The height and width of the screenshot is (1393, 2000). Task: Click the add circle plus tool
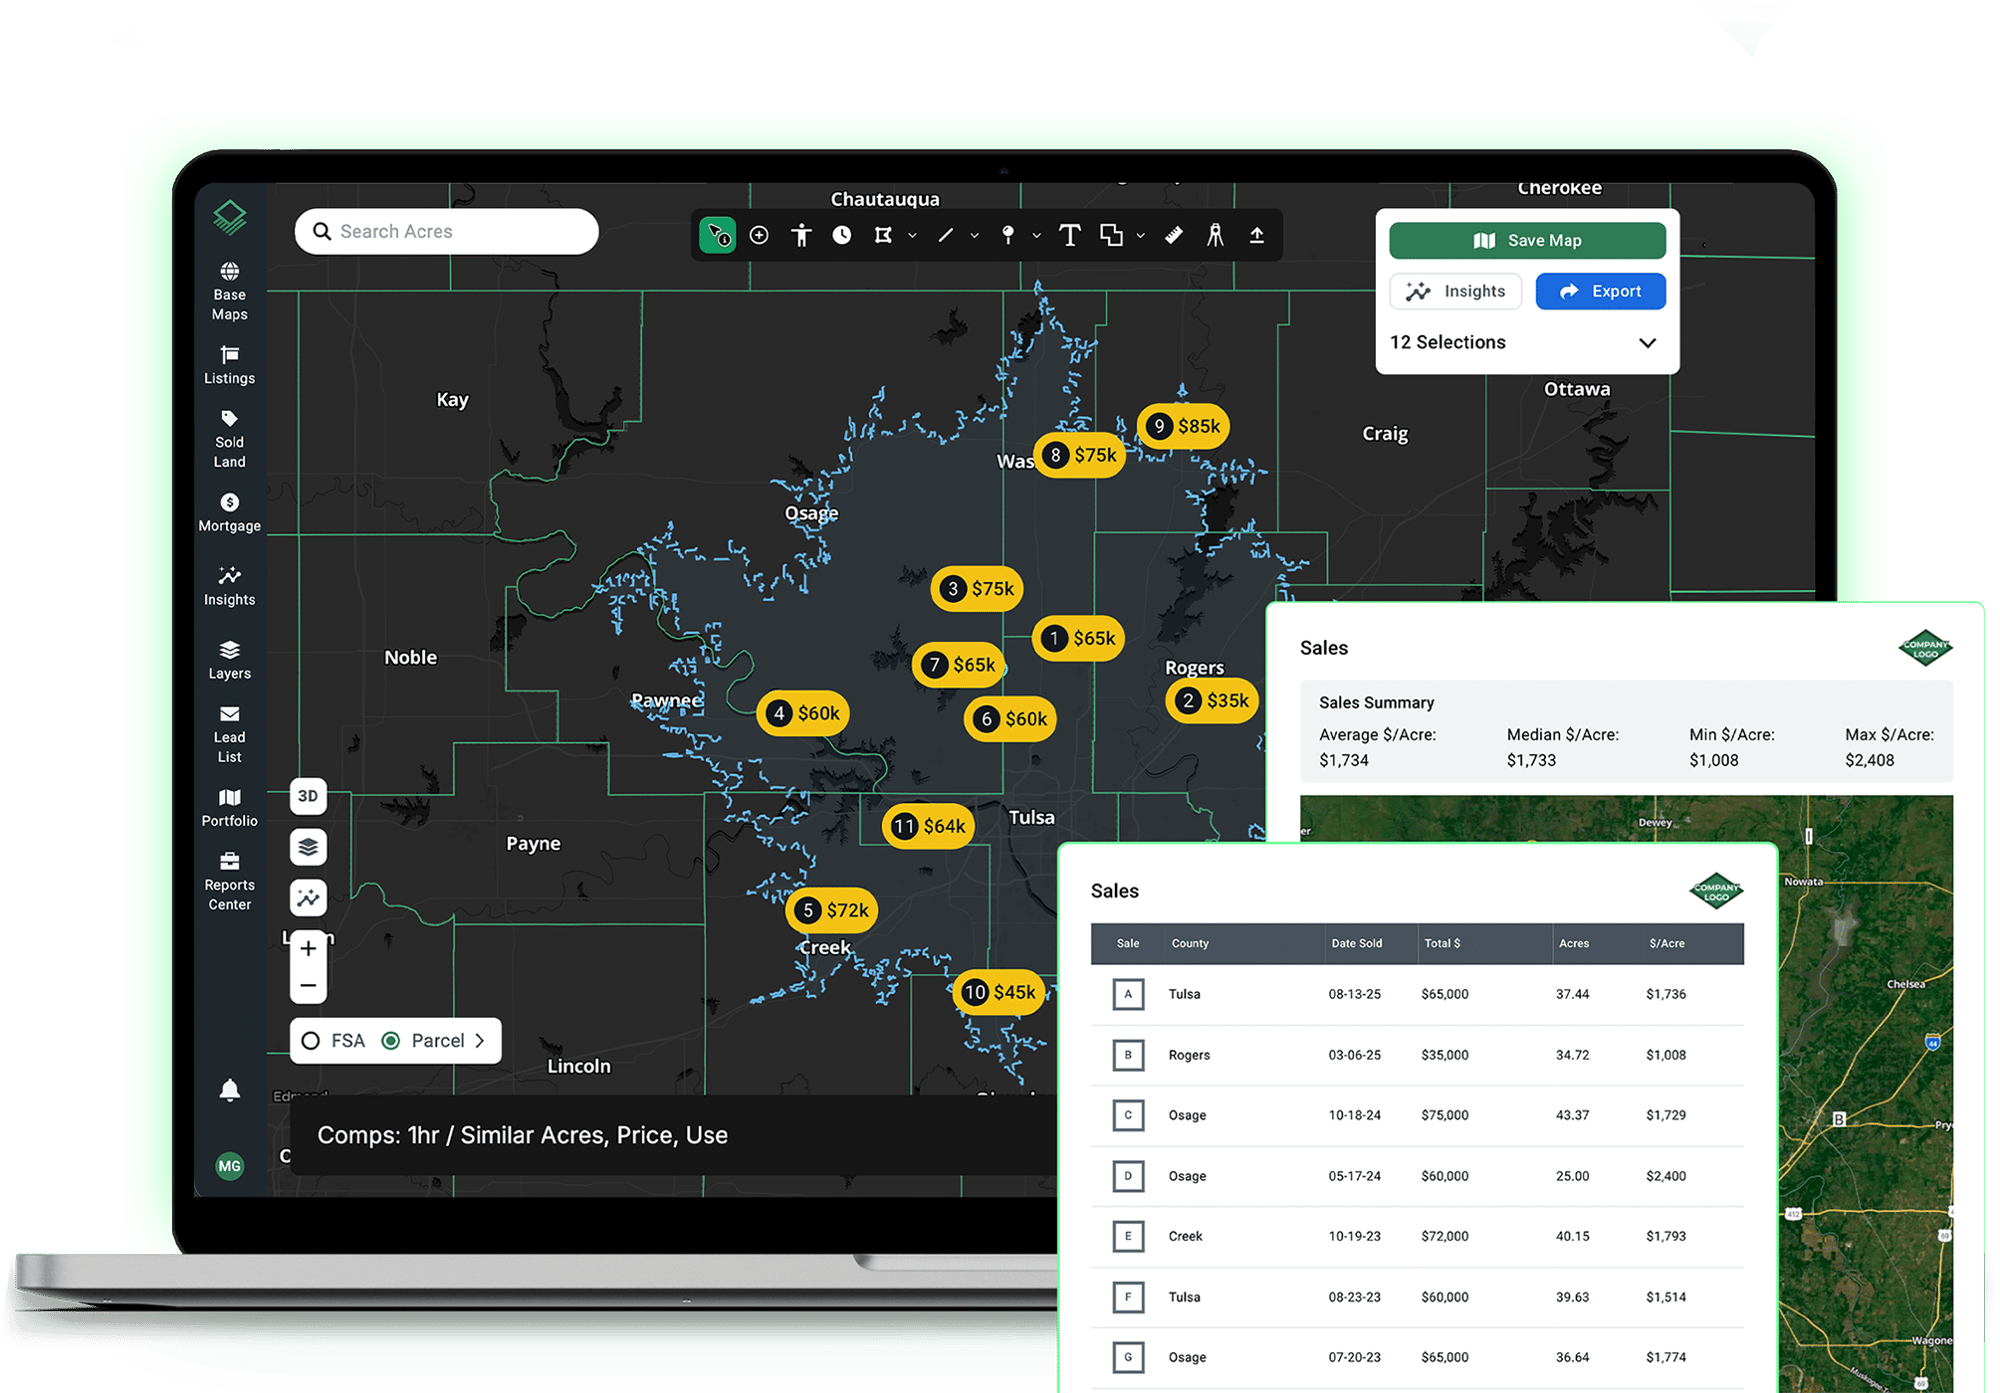pyautogui.click(x=759, y=235)
